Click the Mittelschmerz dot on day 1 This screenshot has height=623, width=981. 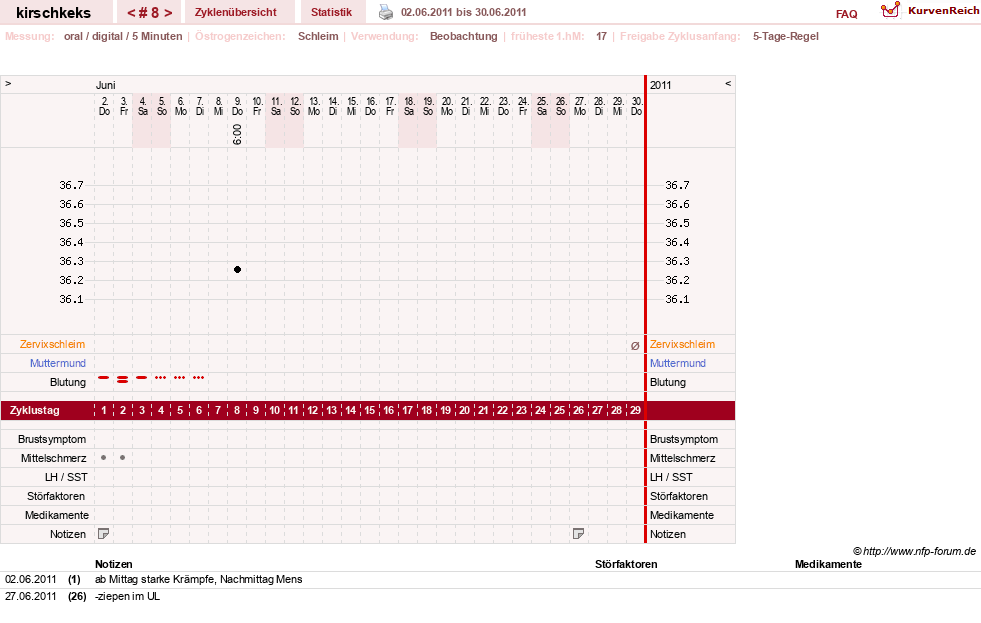103,458
